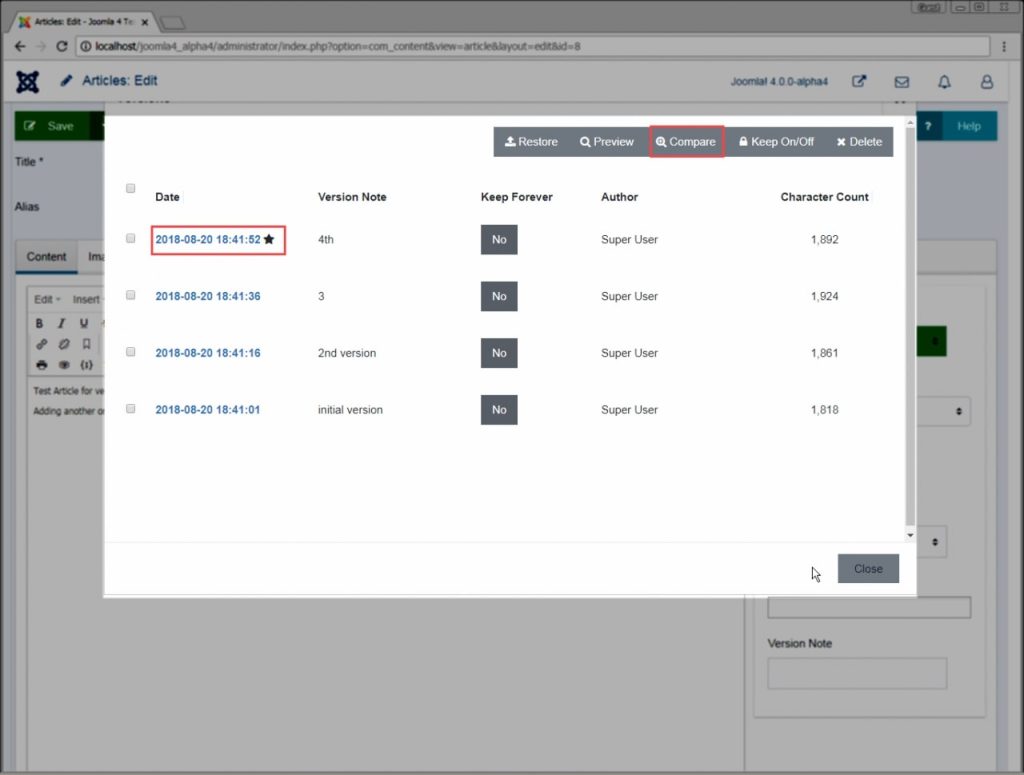Open the browser menu dots
This screenshot has height=775, width=1024.
point(1004,46)
